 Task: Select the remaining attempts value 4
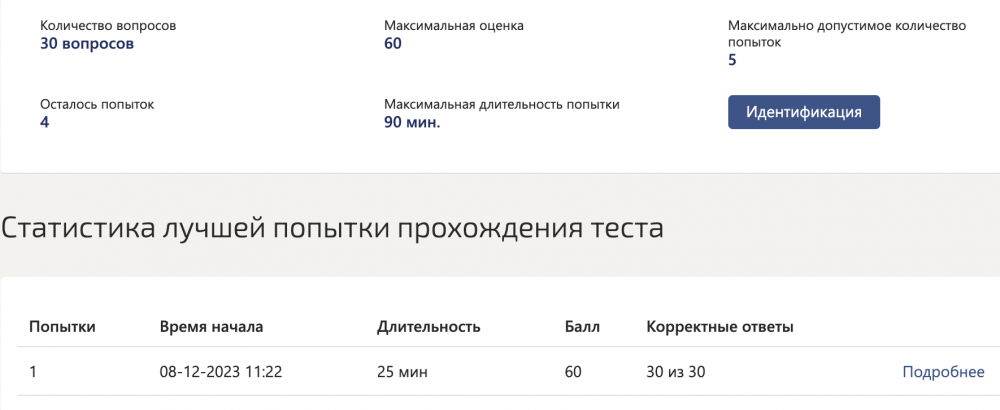(x=45, y=122)
